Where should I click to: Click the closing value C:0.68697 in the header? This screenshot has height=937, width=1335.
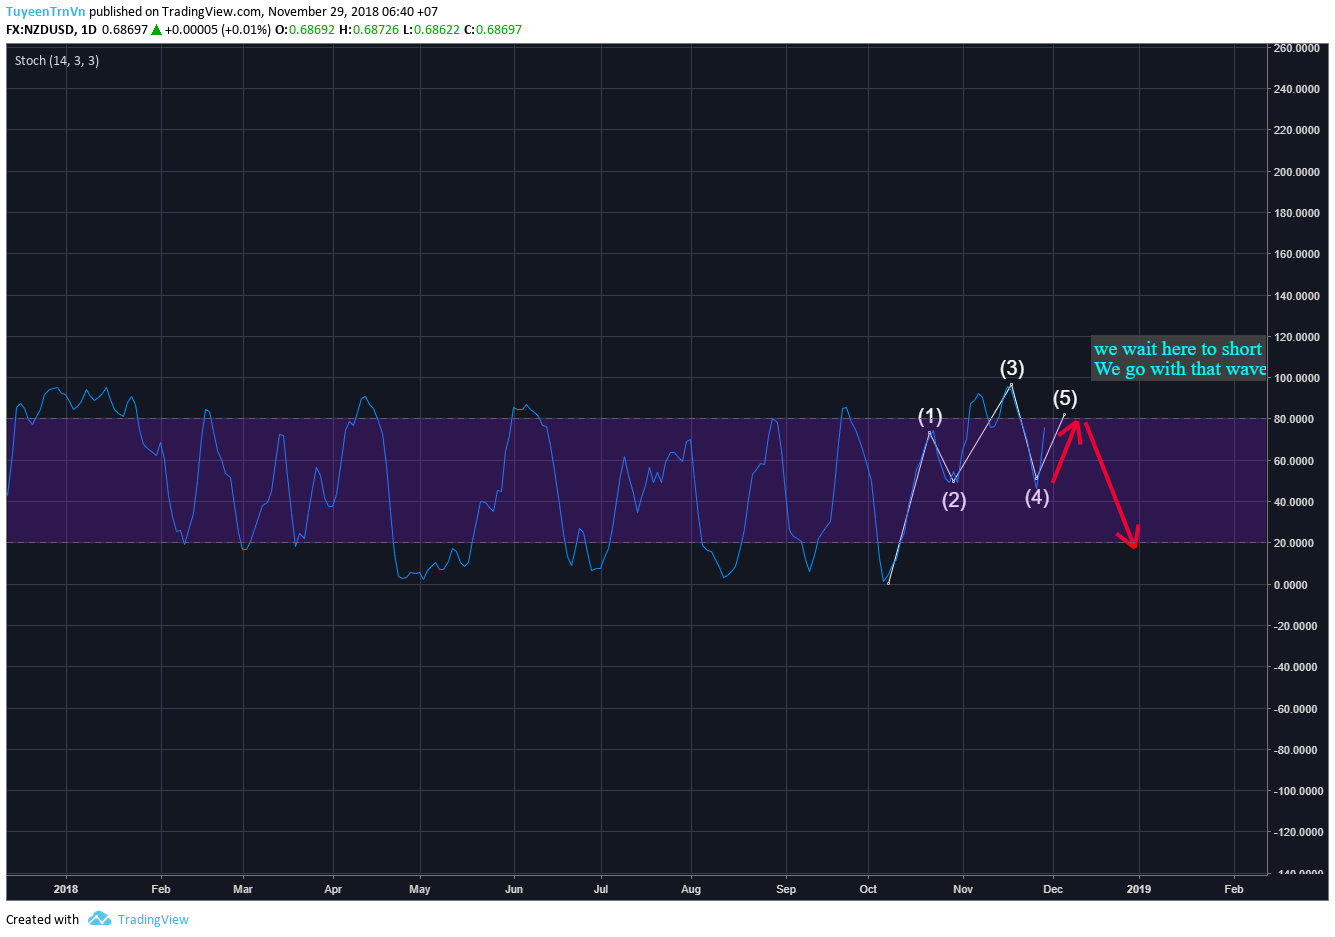click(x=493, y=30)
